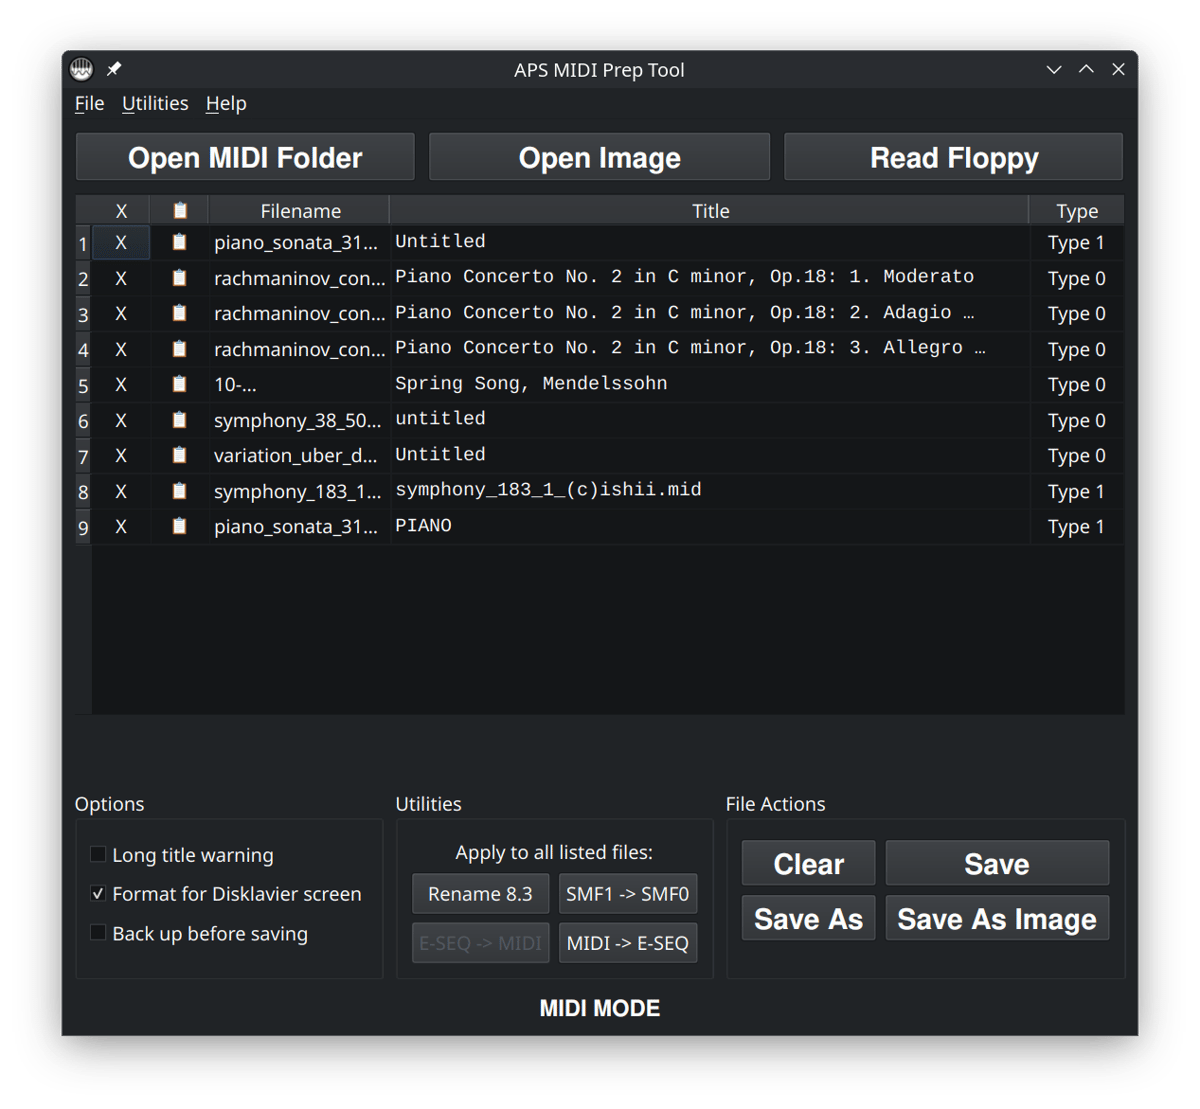The image size is (1200, 1109).
Task: Uncheck Format for Disklavier screen
Action: click(98, 893)
